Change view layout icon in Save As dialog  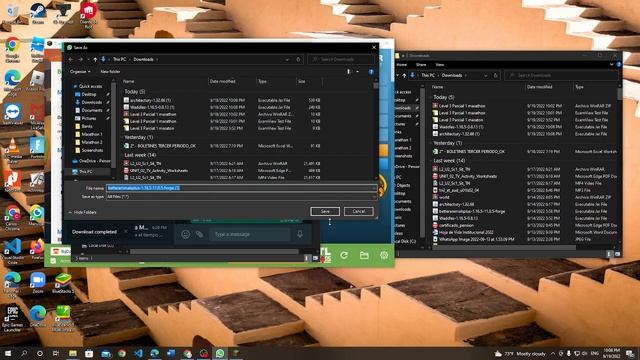[349, 72]
